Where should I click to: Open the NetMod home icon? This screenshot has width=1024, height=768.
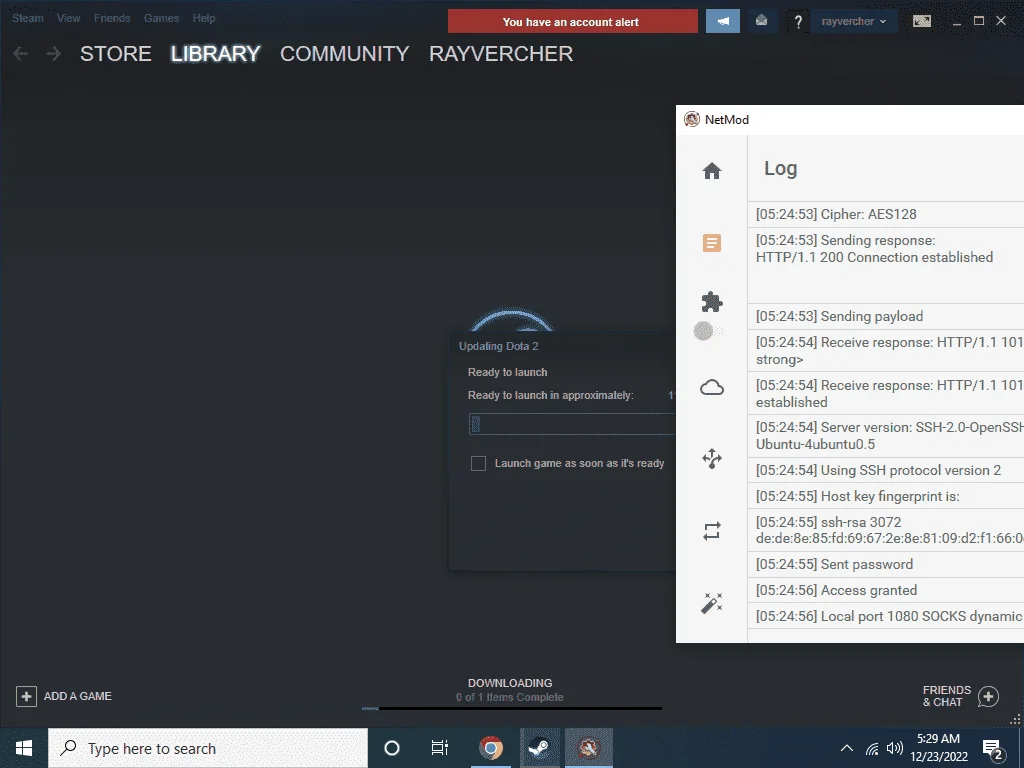pos(712,170)
